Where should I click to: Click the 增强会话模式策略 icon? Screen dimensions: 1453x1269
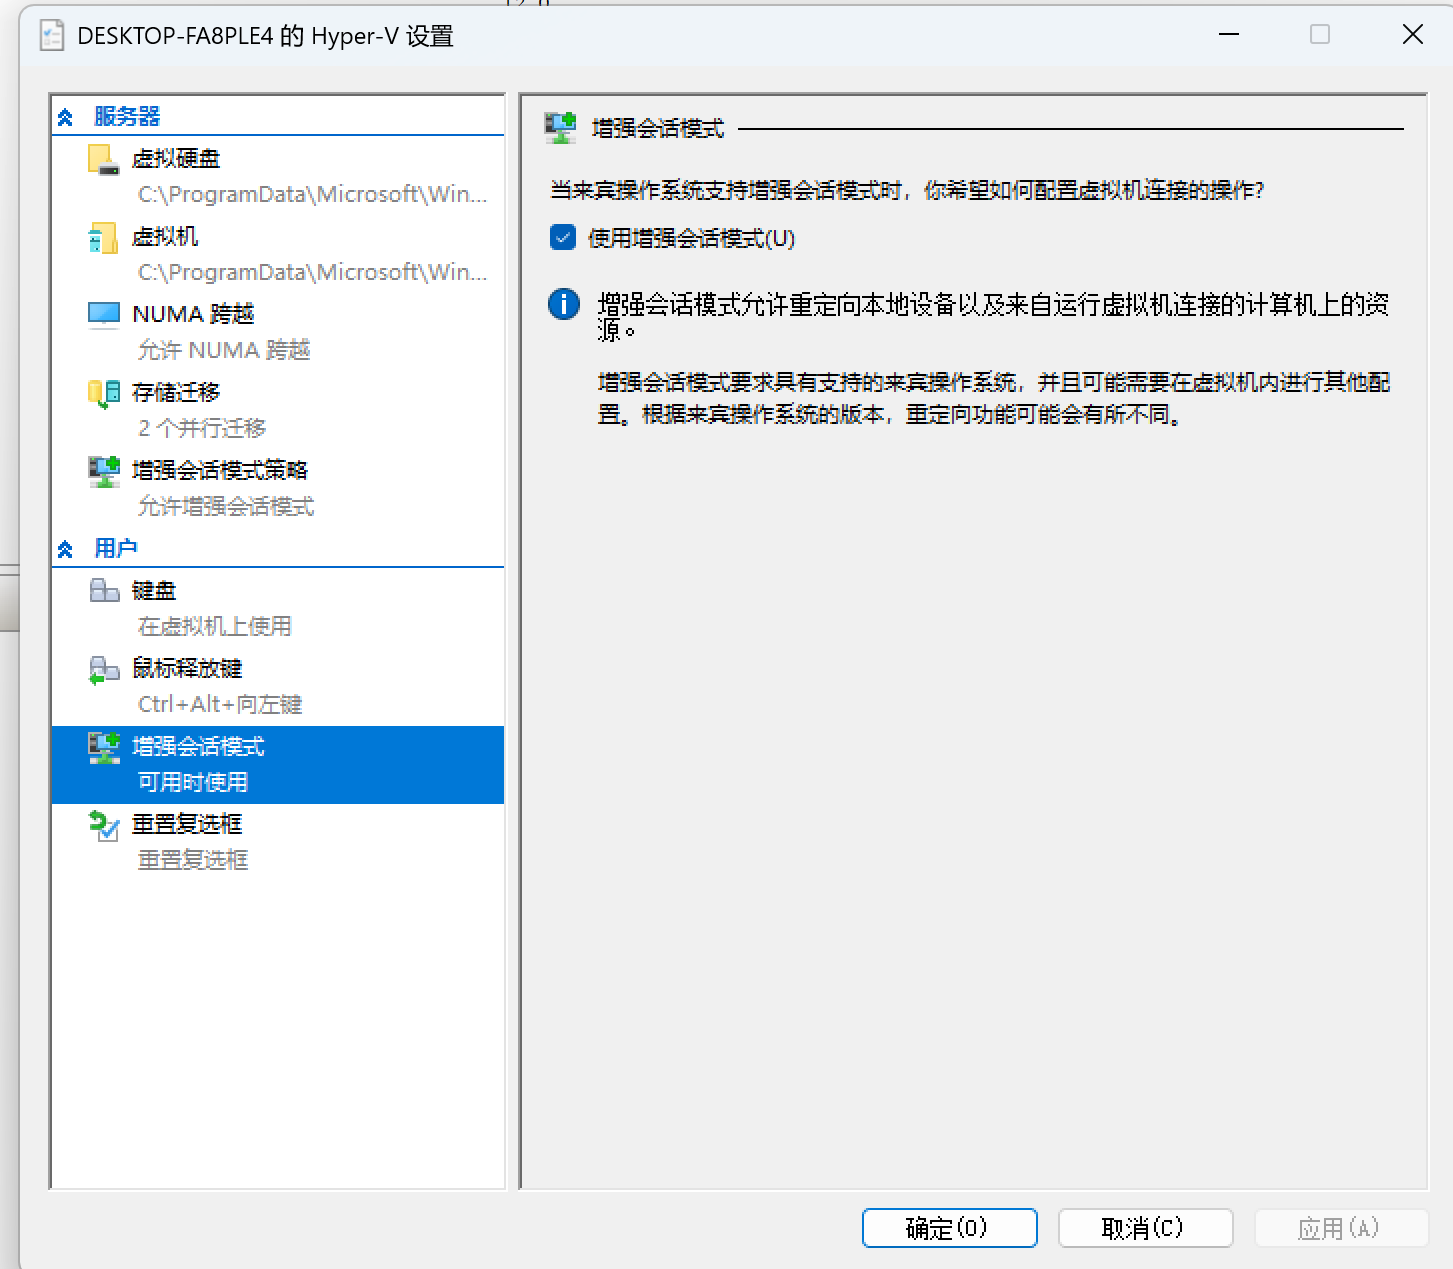coord(103,471)
